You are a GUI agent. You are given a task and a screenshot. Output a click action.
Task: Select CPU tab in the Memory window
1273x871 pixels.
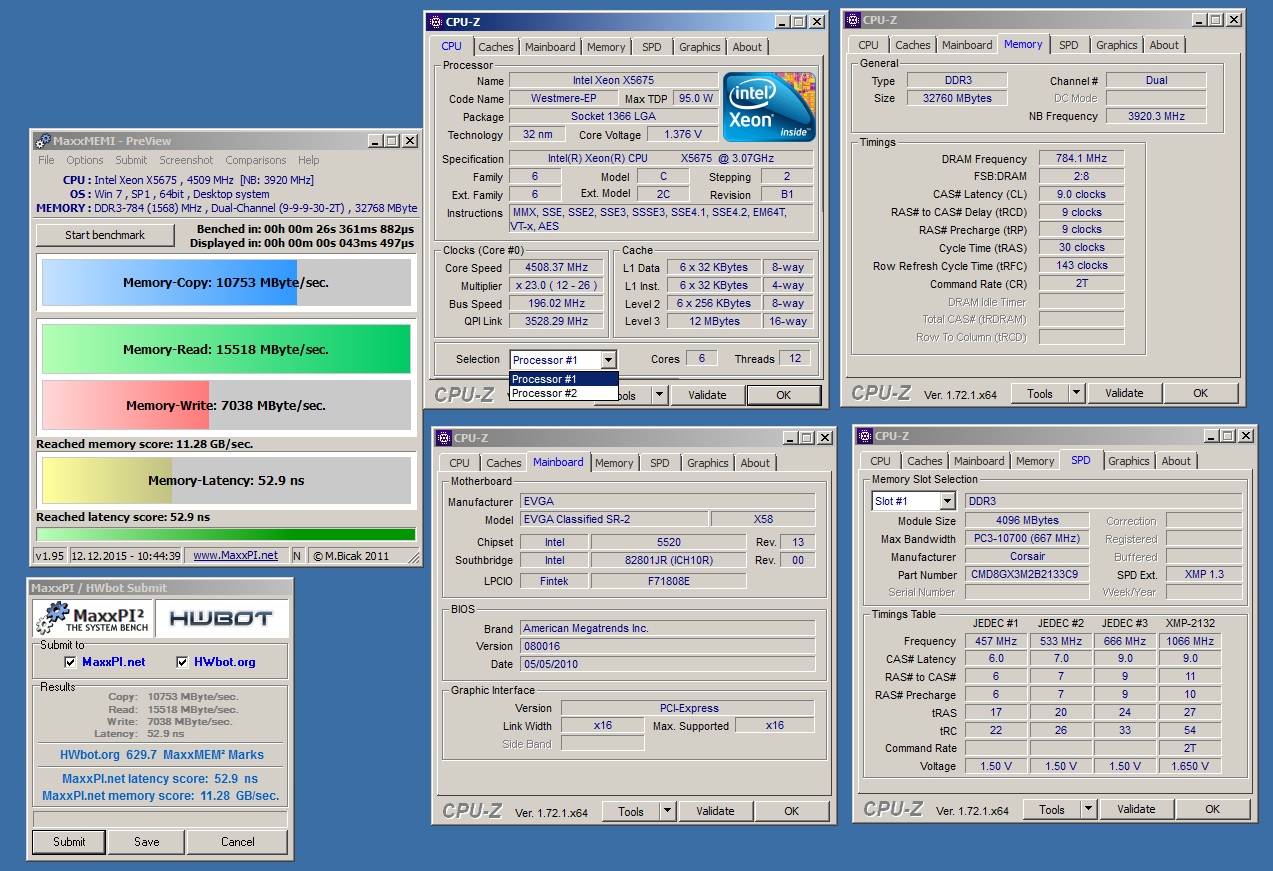pyautogui.click(x=868, y=45)
